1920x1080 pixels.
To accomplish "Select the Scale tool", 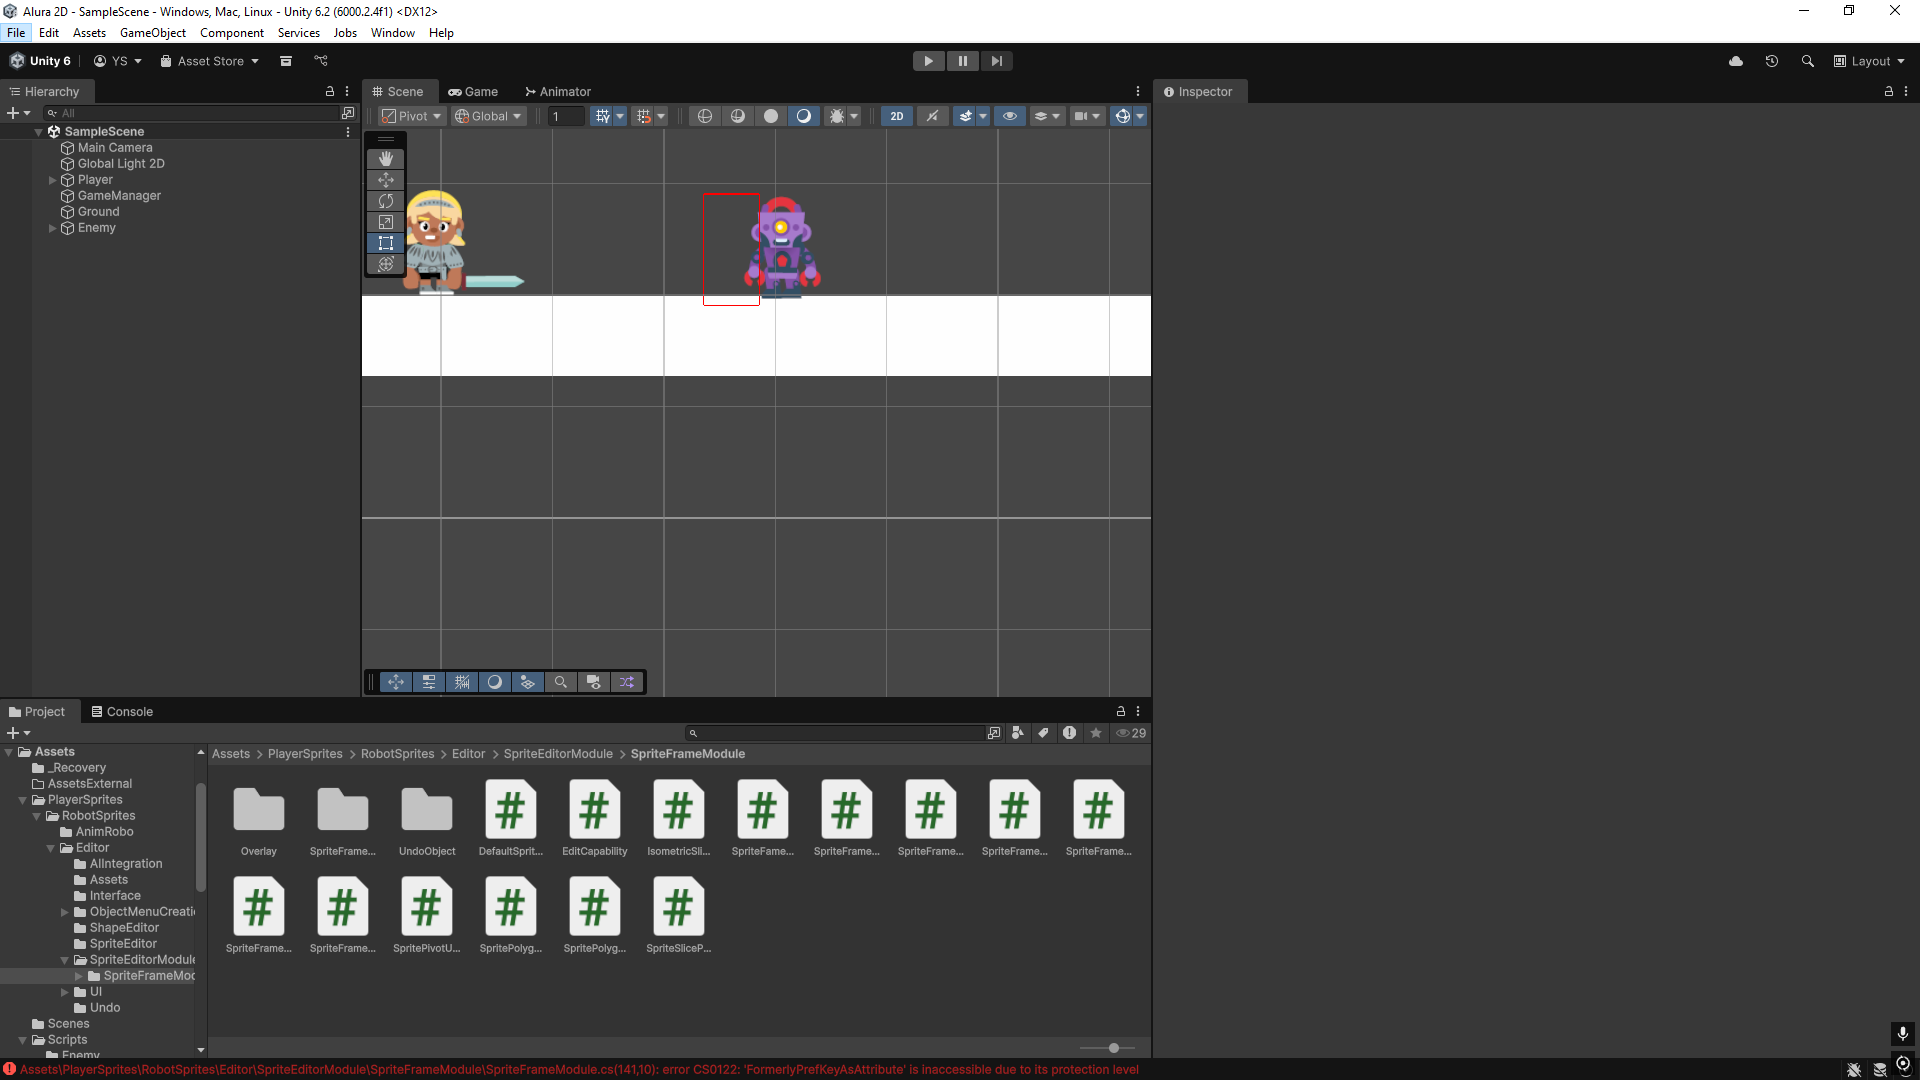I will pyautogui.click(x=386, y=222).
